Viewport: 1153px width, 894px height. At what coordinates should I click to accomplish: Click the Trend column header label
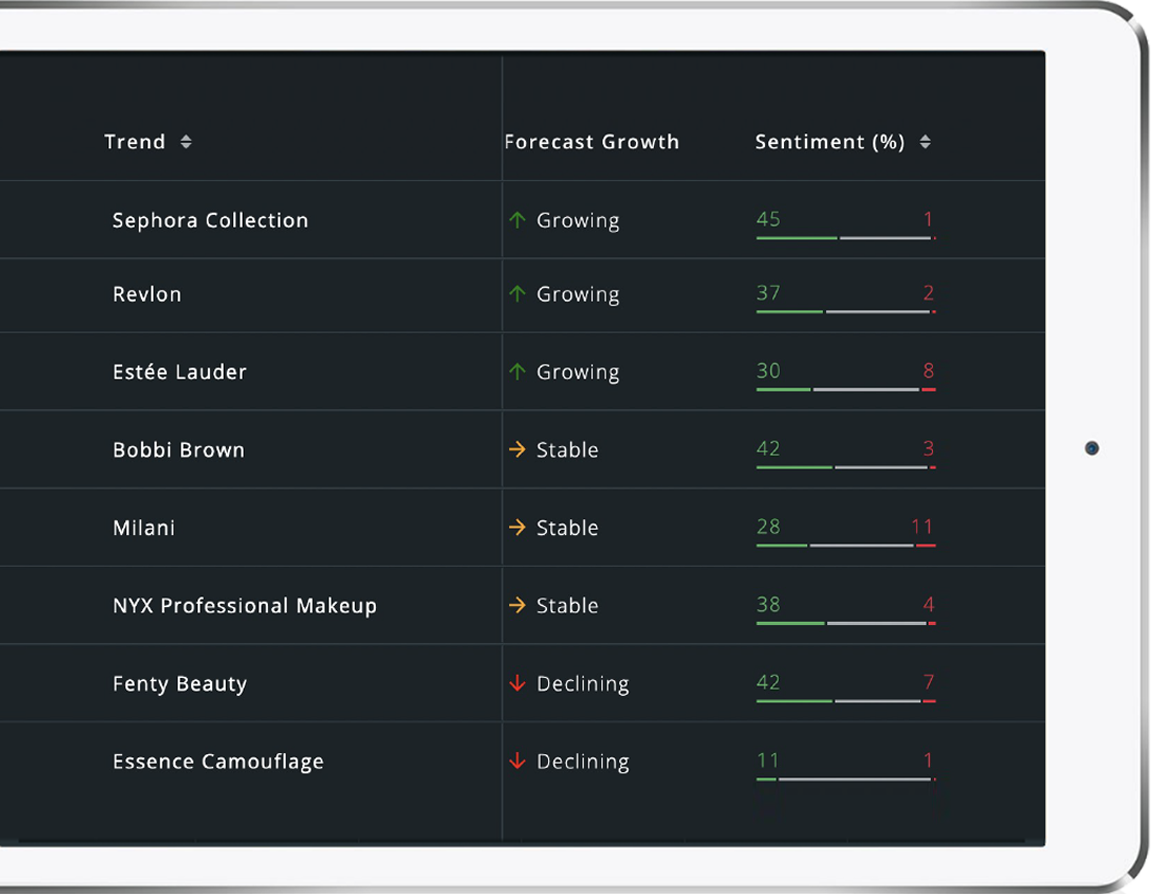(135, 142)
